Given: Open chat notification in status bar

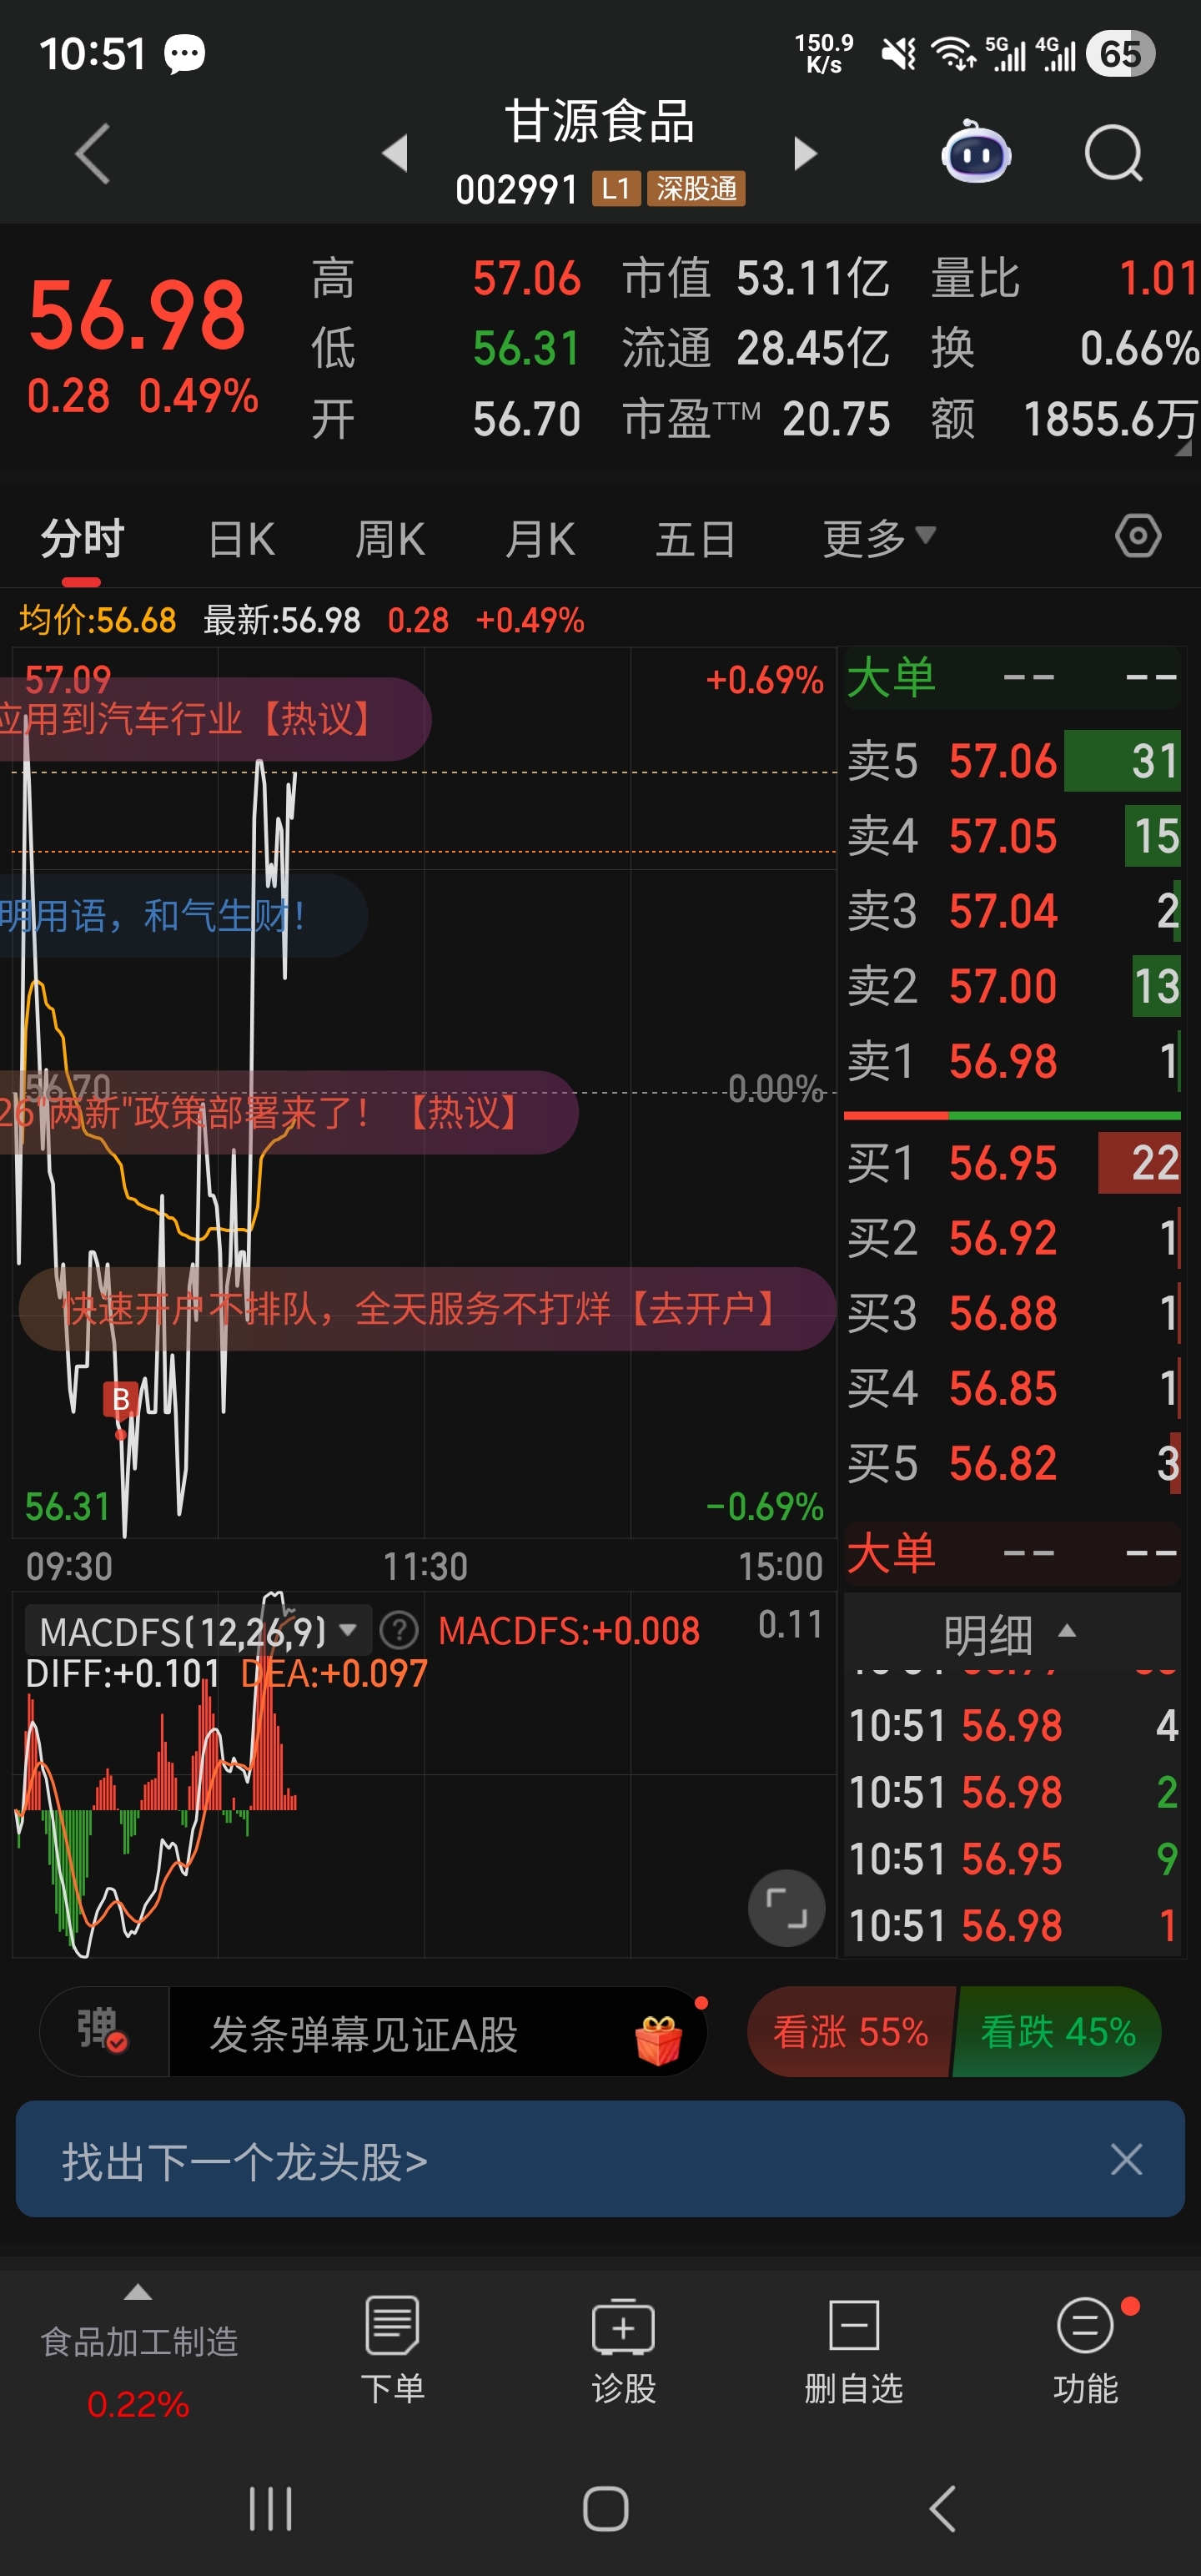Looking at the screenshot, I should coord(184,53).
